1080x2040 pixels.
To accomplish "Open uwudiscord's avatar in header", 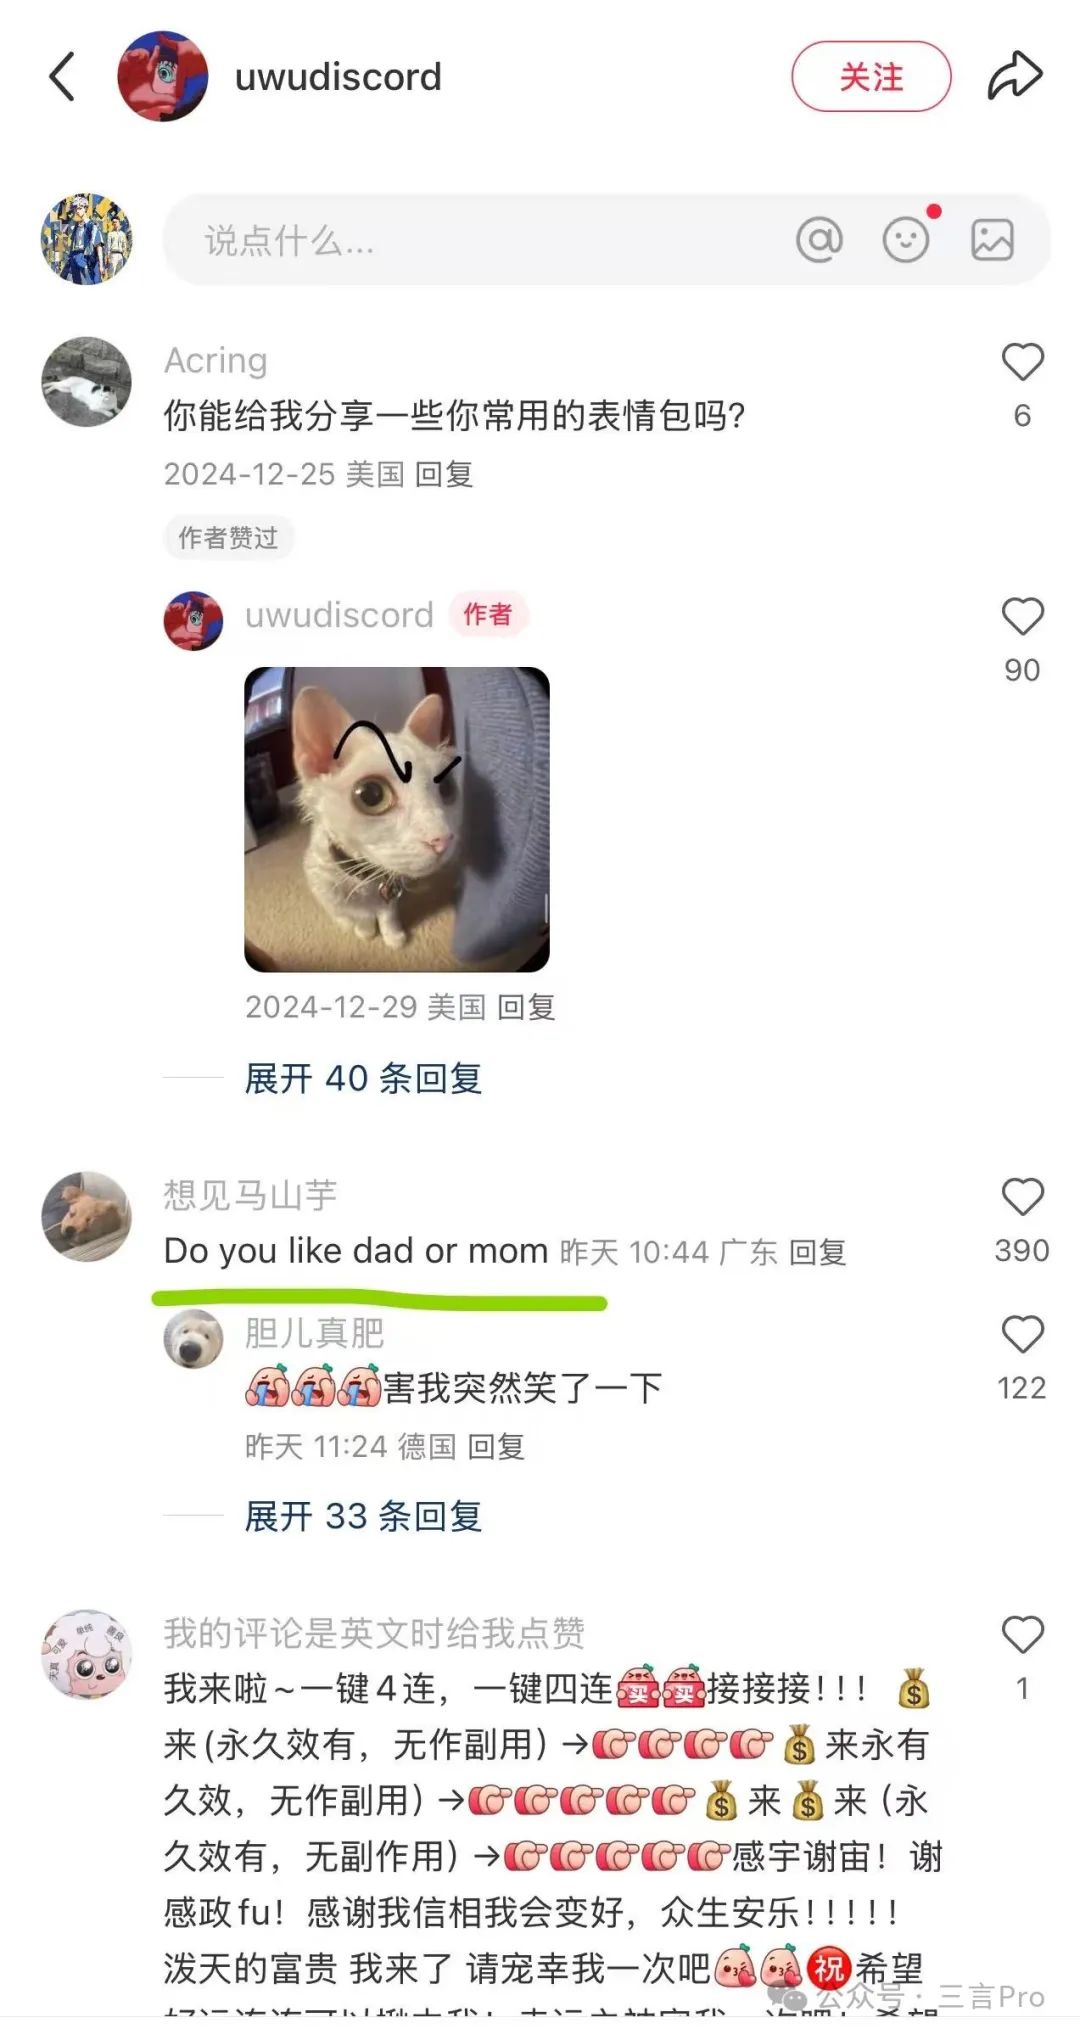I will pyautogui.click(x=163, y=76).
